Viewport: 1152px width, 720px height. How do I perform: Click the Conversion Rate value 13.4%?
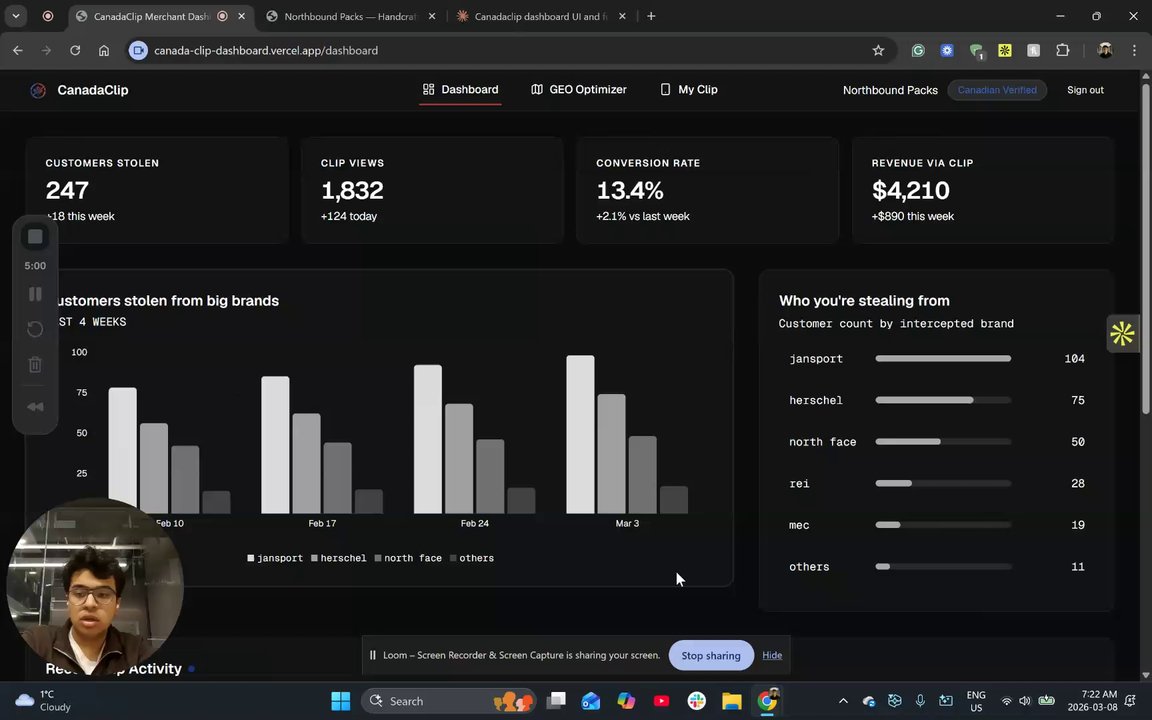coord(630,190)
